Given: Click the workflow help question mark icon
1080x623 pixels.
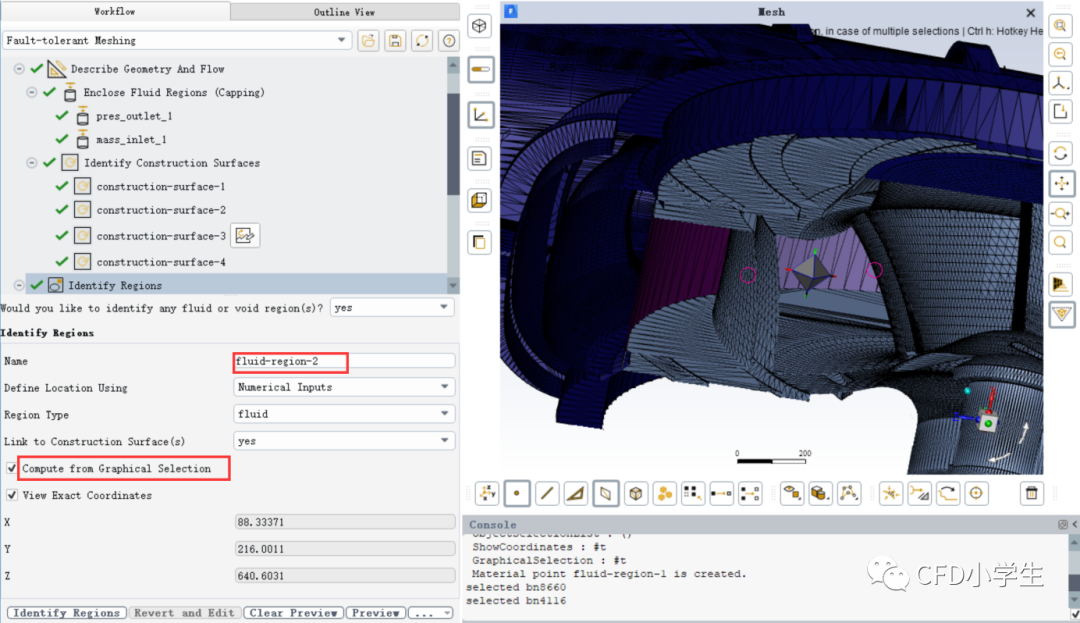Looking at the screenshot, I should click(449, 41).
